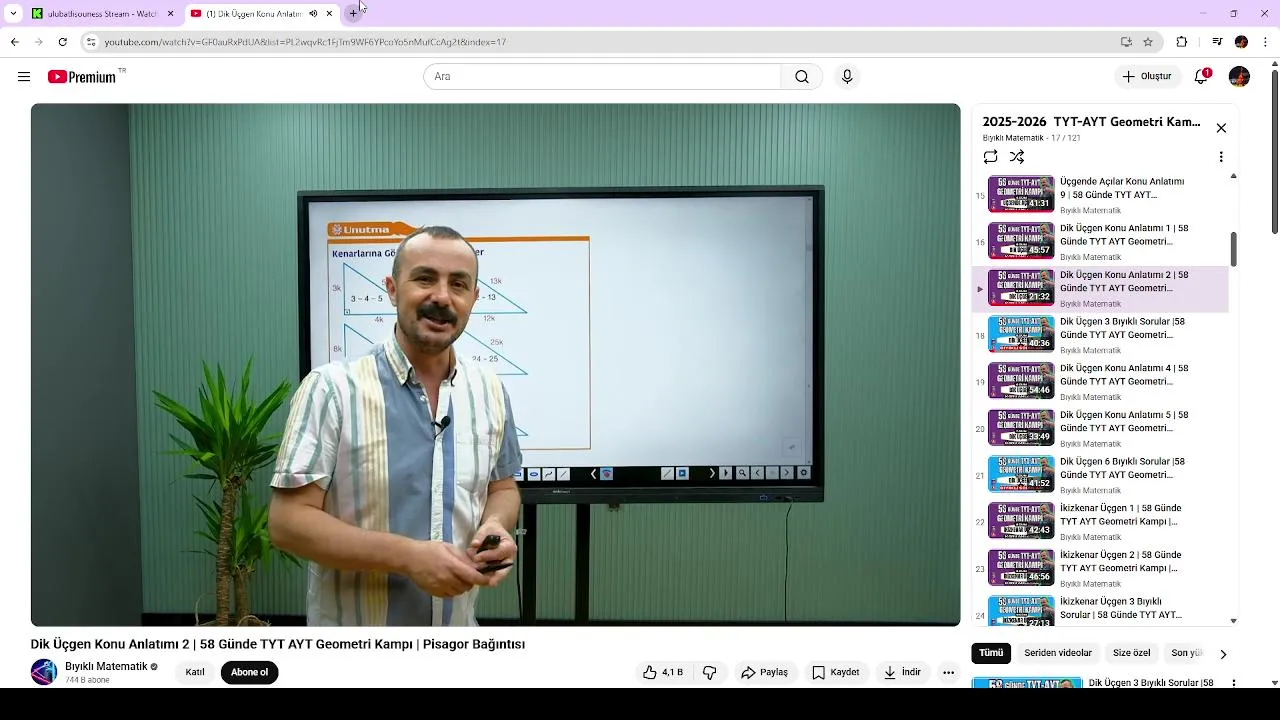The image size is (1280, 720).
Task: Open YouTube account avatar menu
Action: point(1239,77)
